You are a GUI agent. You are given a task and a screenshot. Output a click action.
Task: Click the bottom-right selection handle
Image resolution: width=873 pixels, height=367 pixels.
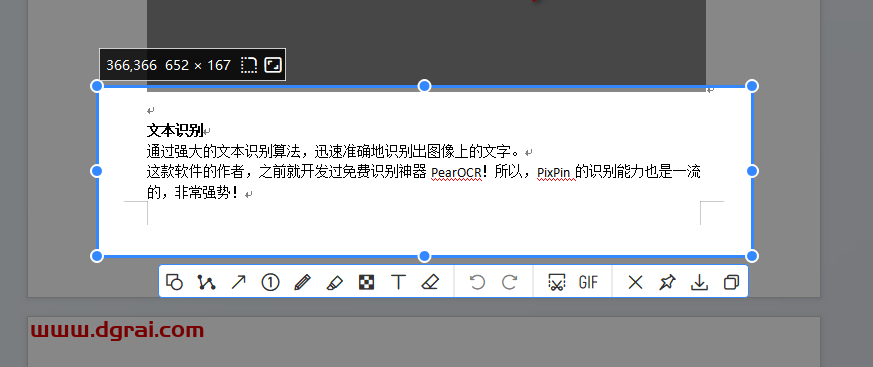[752, 256]
